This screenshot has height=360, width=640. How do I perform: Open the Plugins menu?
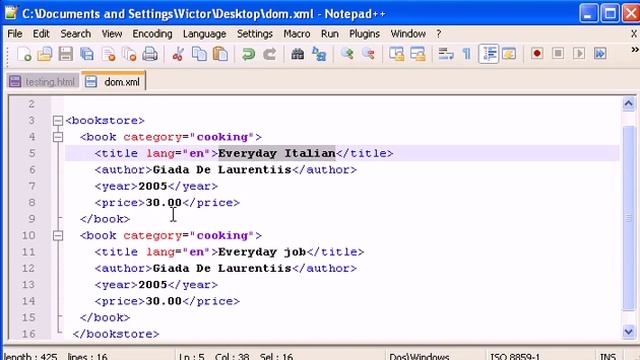click(x=364, y=34)
